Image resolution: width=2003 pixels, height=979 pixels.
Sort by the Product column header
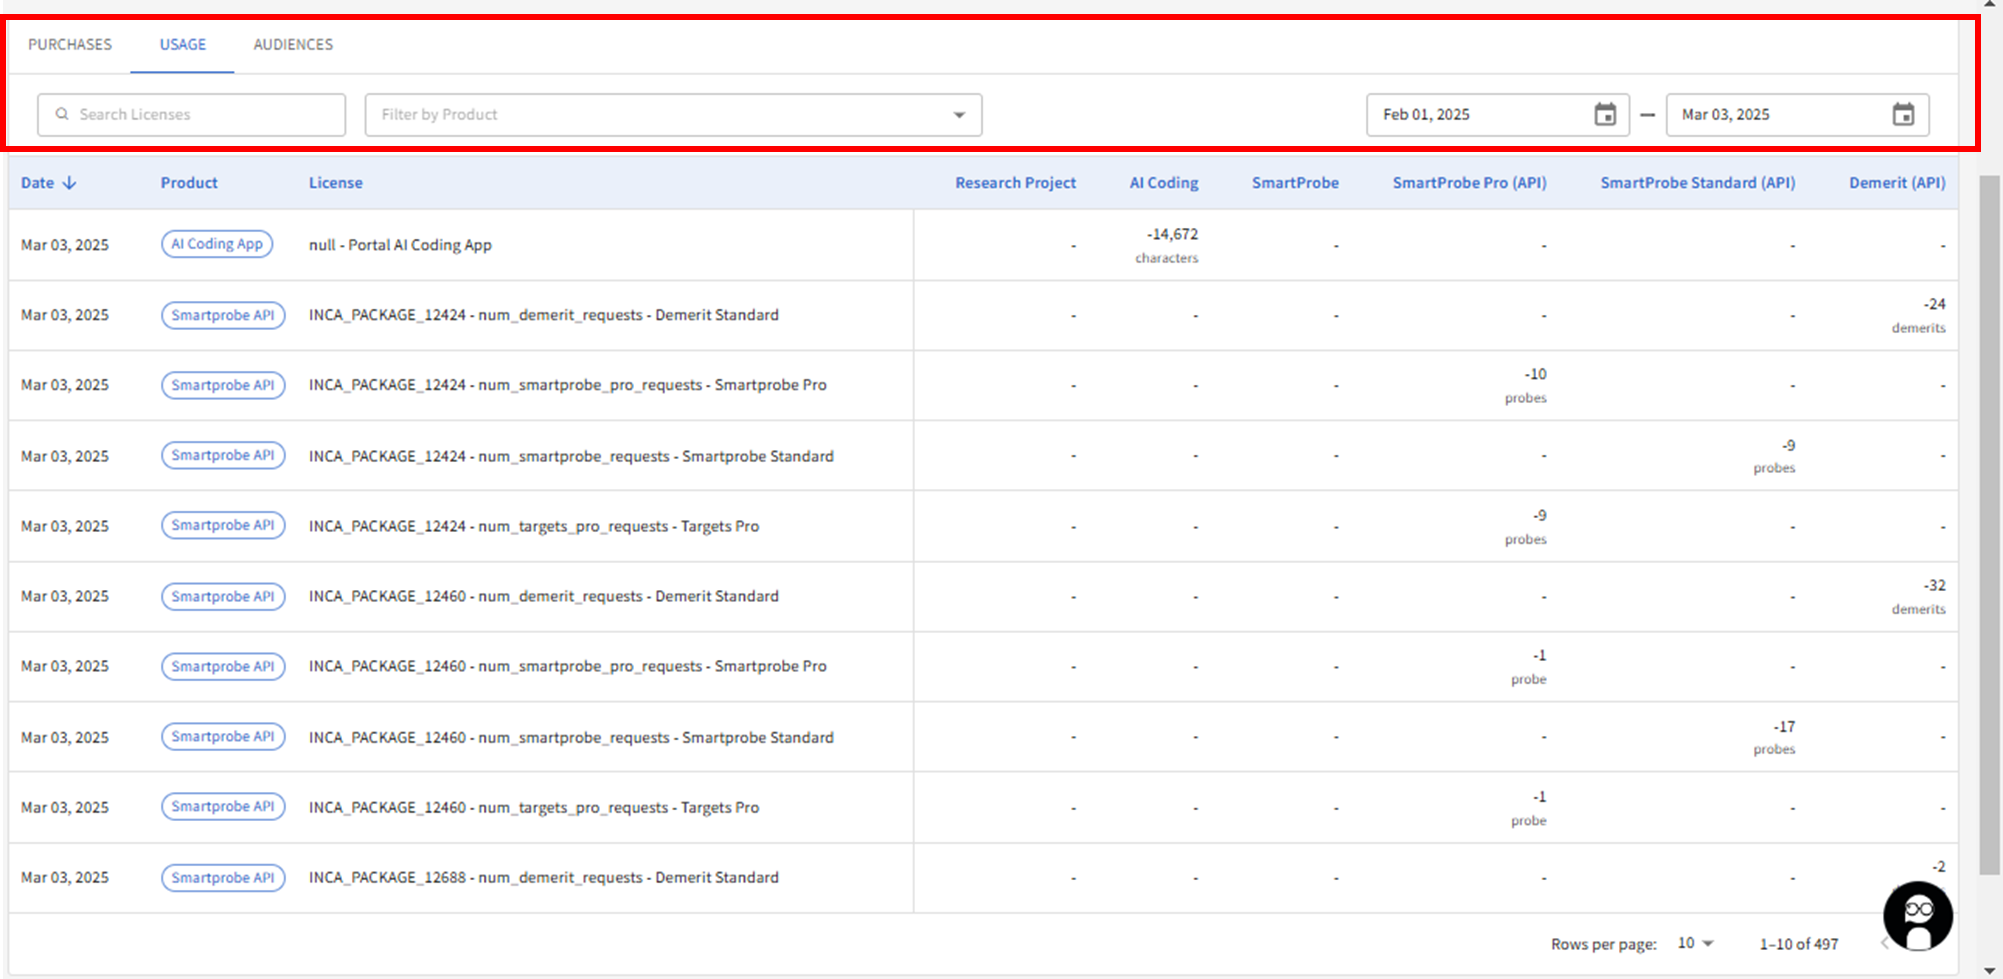tap(189, 183)
